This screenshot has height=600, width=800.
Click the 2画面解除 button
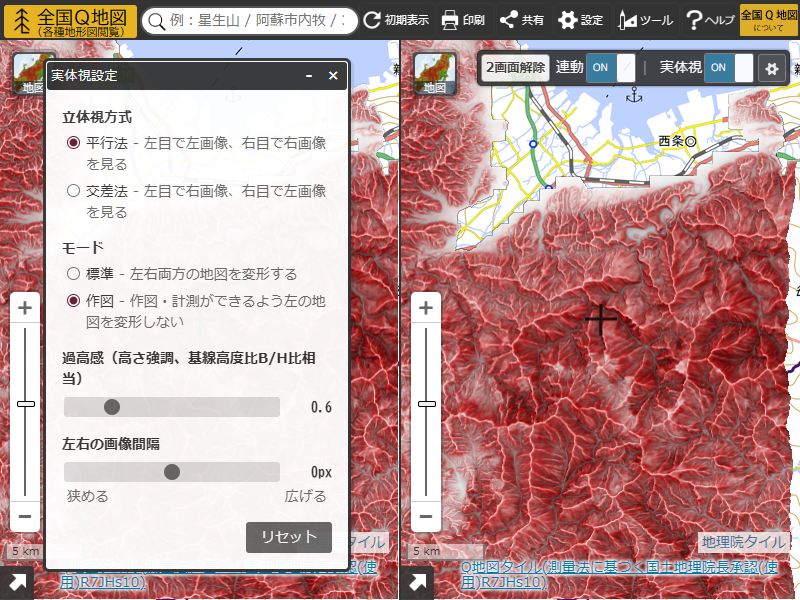[515, 68]
